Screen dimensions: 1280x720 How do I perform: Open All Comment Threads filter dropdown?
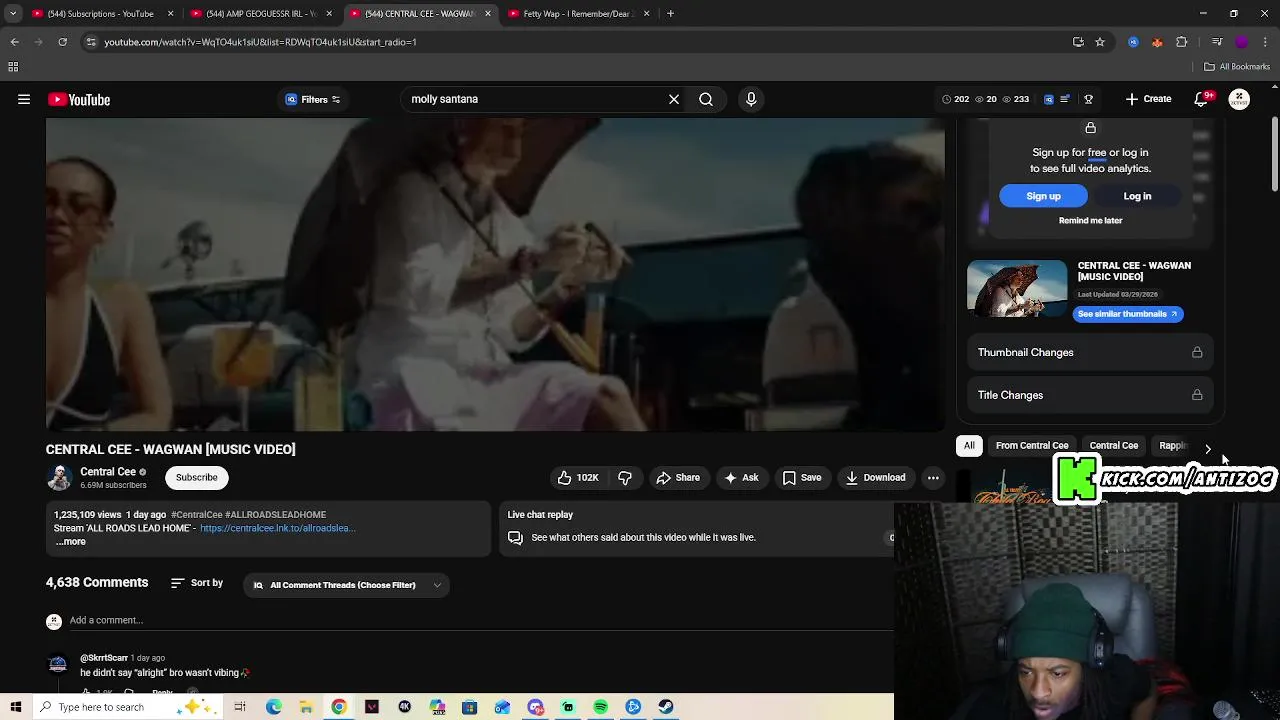tap(346, 585)
